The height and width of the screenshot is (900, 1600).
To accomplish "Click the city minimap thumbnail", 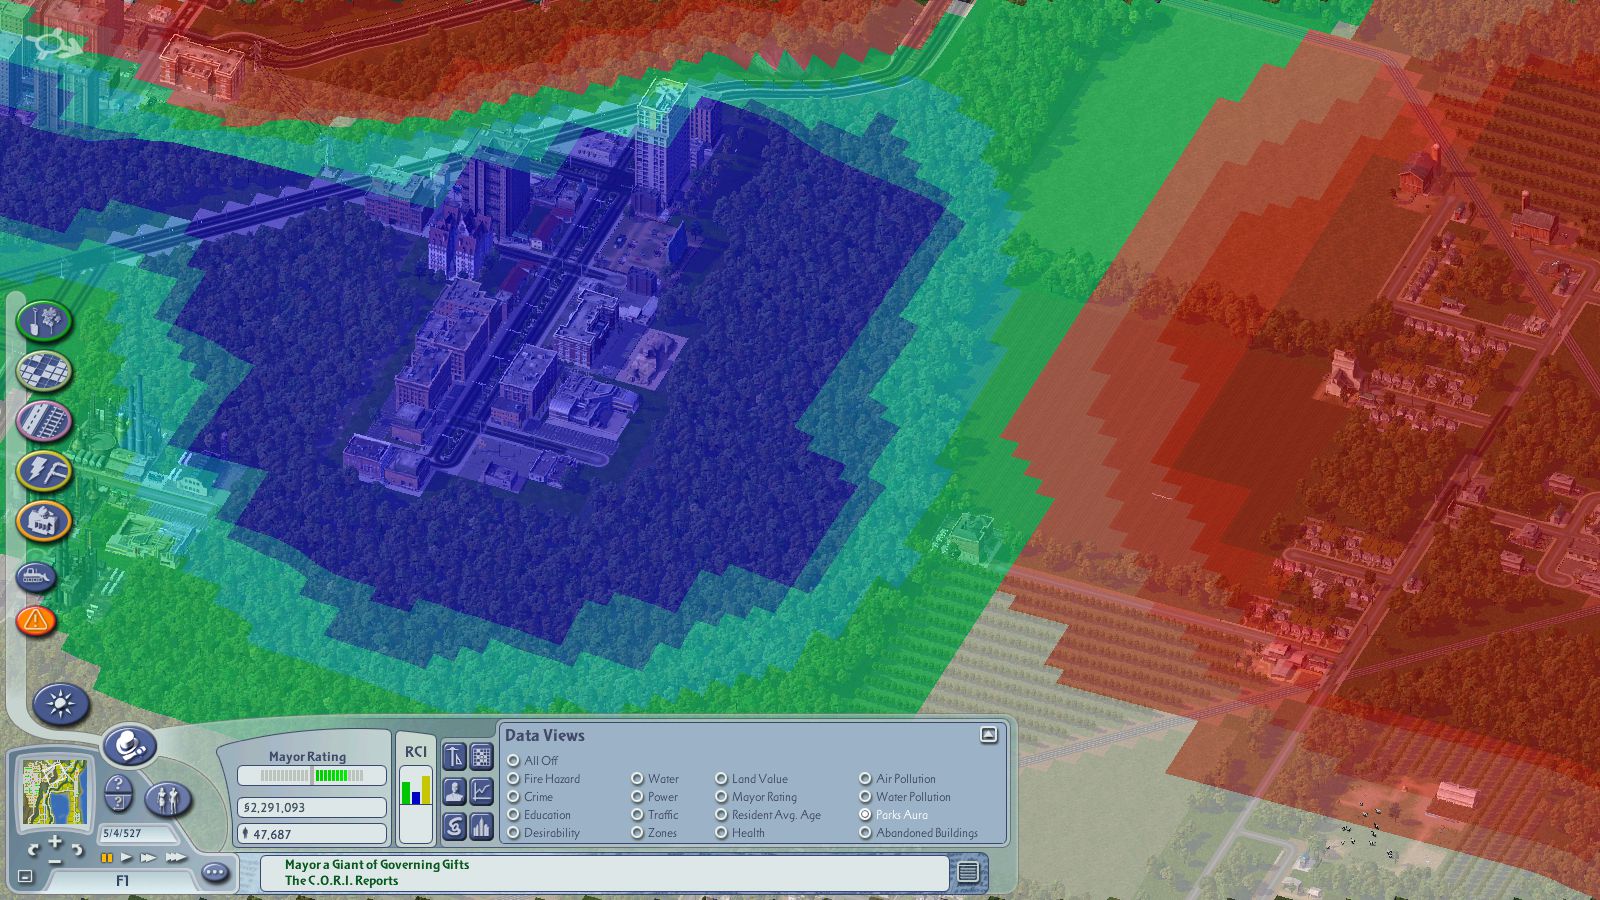I will coord(55,790).
